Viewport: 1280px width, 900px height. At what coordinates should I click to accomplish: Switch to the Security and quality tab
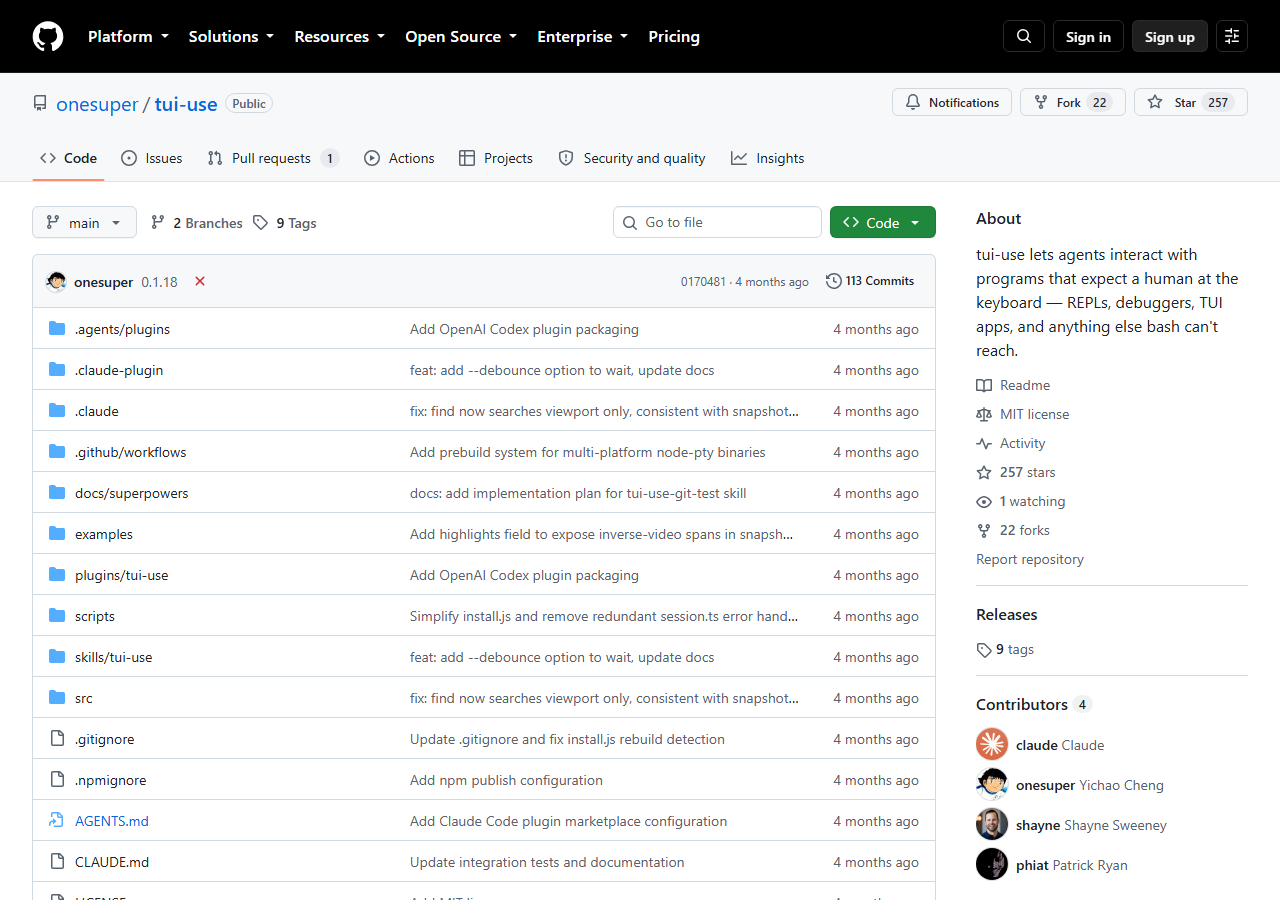[632, 158]
